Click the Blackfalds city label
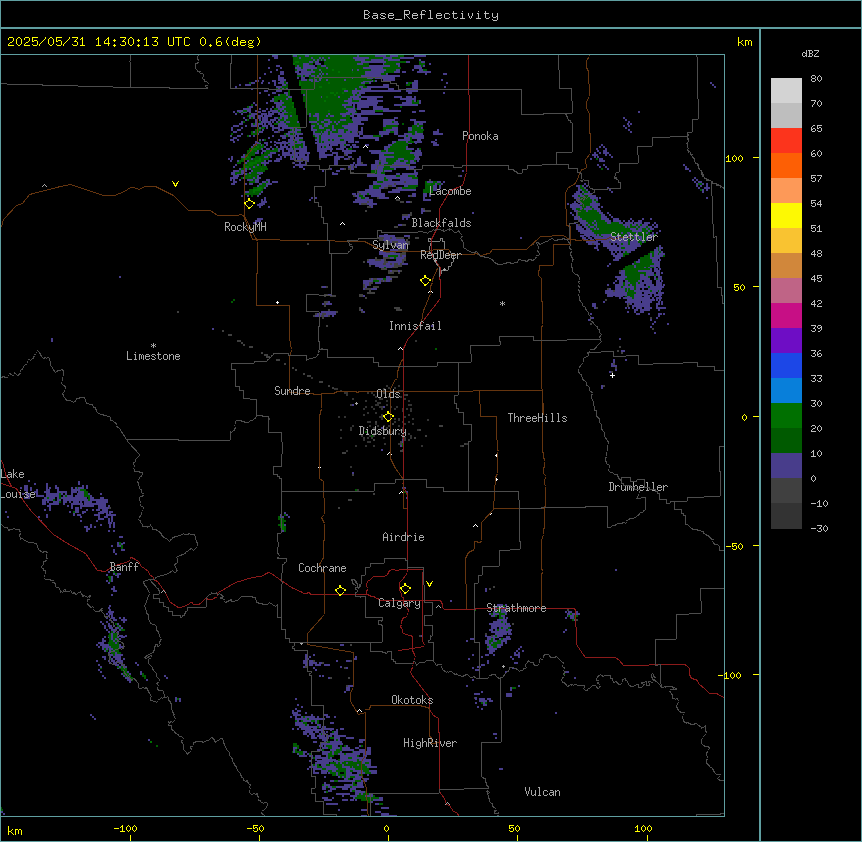This screenshot has height=842, width=862. [x=441, y=223]
